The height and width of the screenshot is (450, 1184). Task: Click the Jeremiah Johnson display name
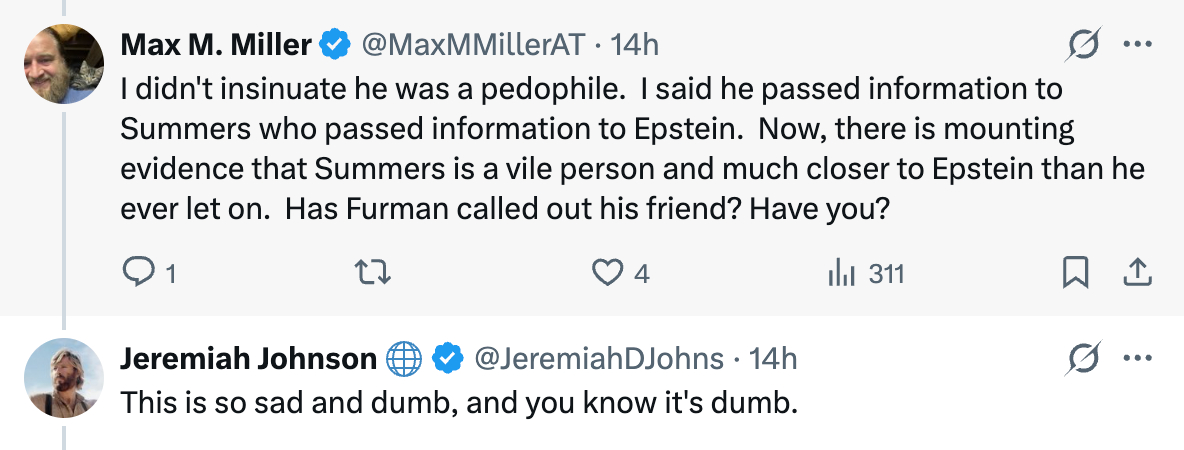248,358
